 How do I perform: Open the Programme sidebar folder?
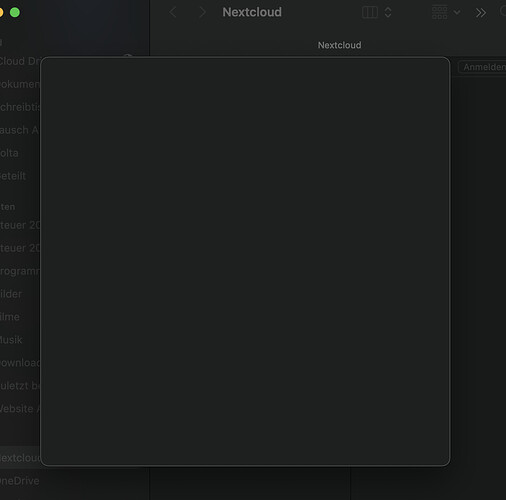click(20, 271)
